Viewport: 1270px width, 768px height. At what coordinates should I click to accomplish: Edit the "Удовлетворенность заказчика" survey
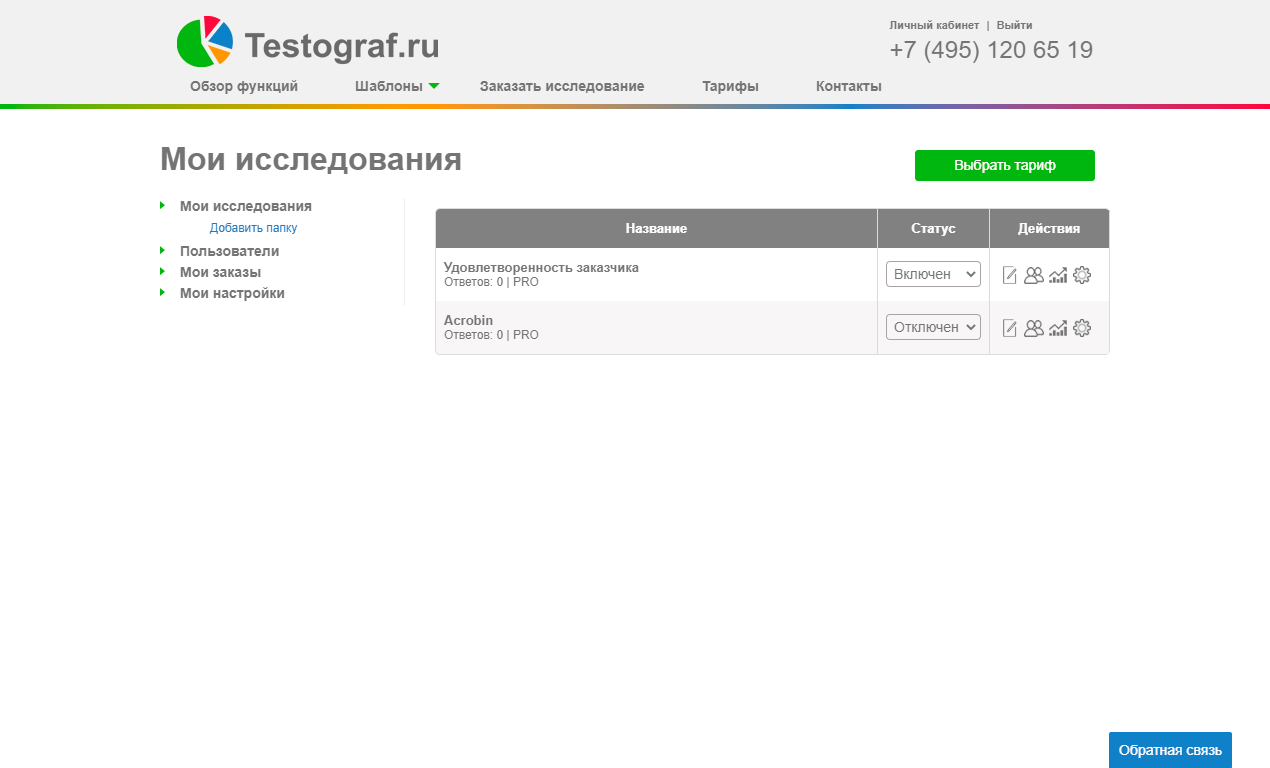click(1009, 273)
